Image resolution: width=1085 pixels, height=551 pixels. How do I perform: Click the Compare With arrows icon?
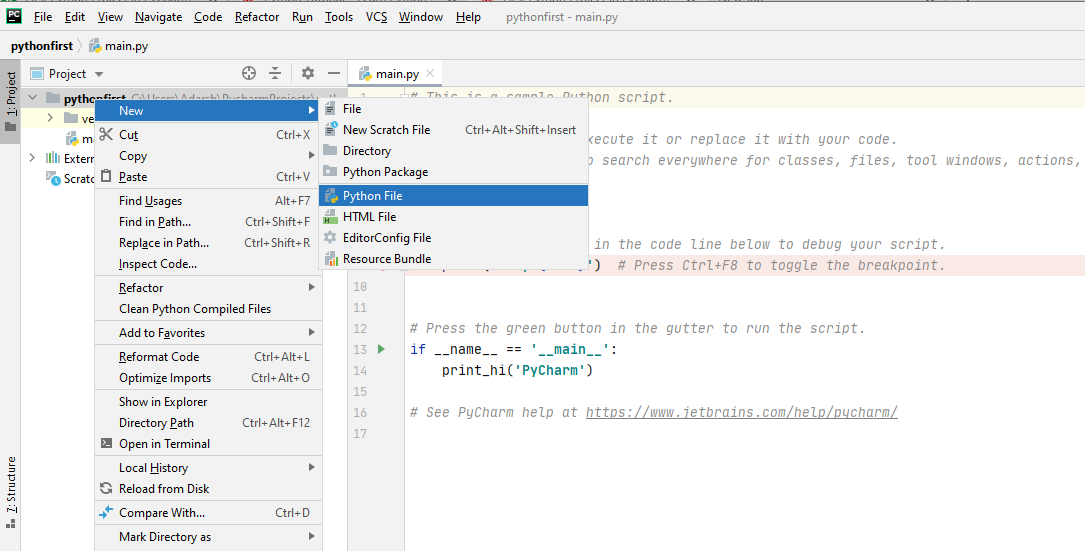pos(106,512)
